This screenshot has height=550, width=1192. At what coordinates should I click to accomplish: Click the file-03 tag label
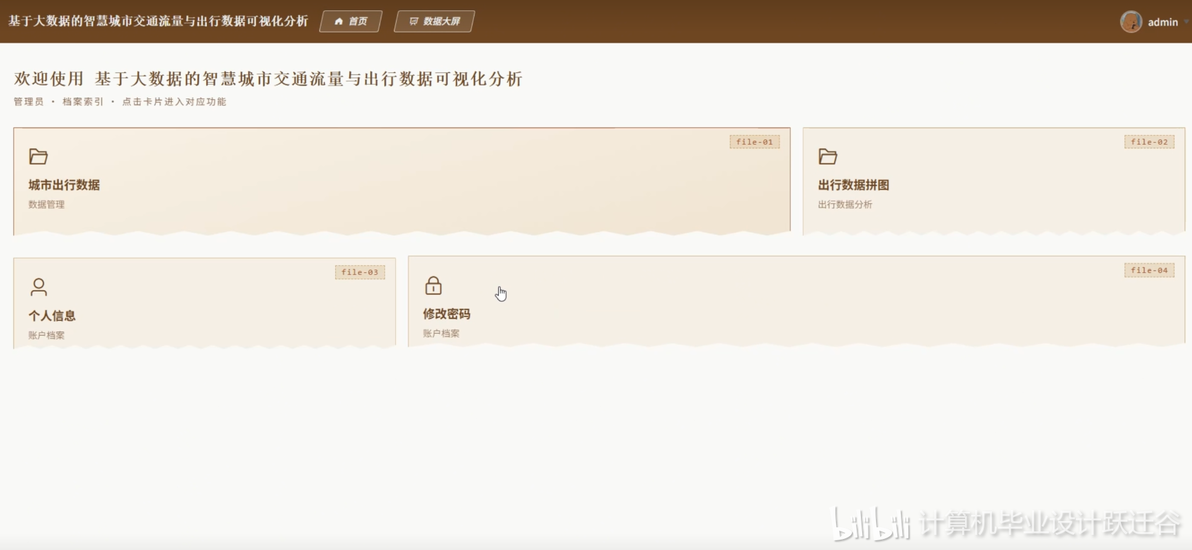point(360,272)
